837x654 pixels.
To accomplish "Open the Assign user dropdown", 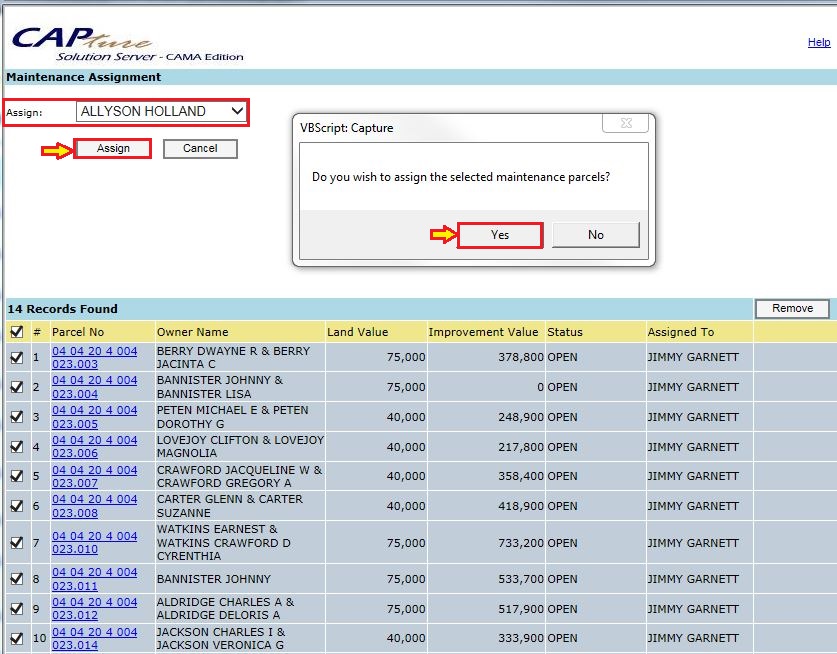I will [163, 112].
